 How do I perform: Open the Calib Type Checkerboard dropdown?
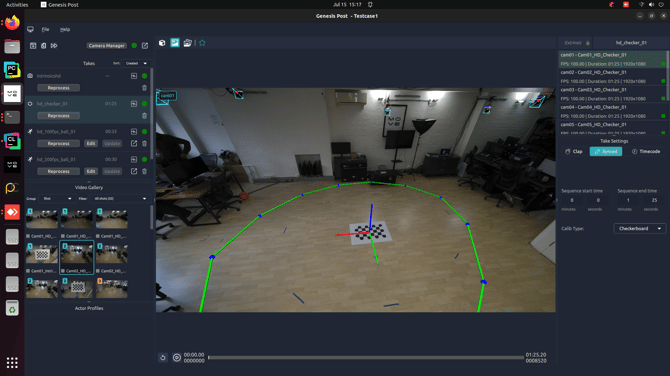640,229
